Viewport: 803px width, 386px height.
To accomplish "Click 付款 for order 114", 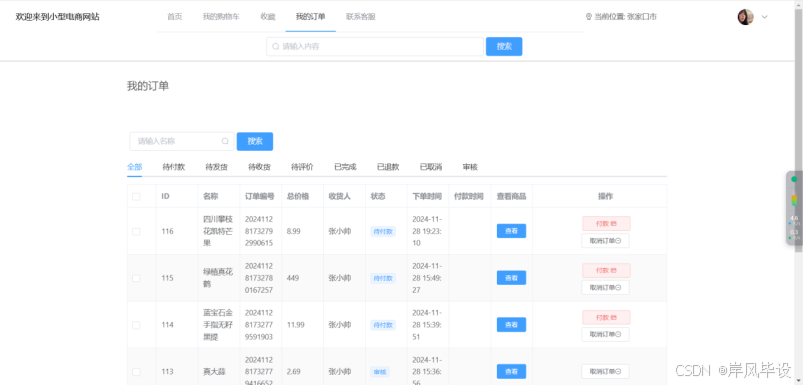I will [606, 317].
